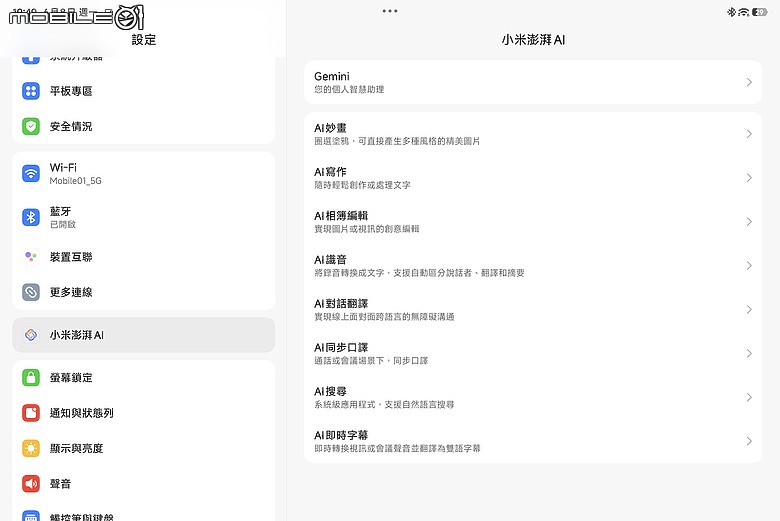780x521 pixels.
Task: Open the 平板專區 settings icon
Action: pos(31,91)
